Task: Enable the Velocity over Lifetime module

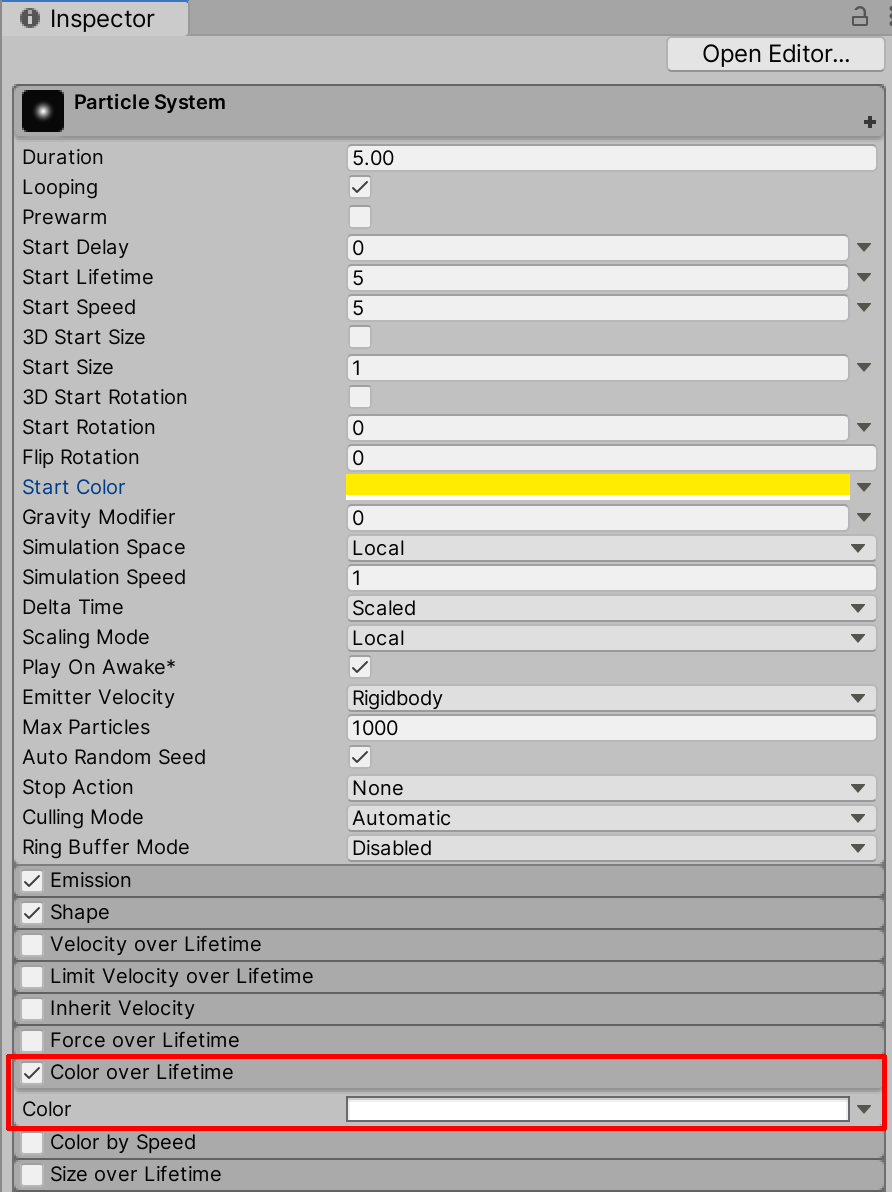Action: 31,944
